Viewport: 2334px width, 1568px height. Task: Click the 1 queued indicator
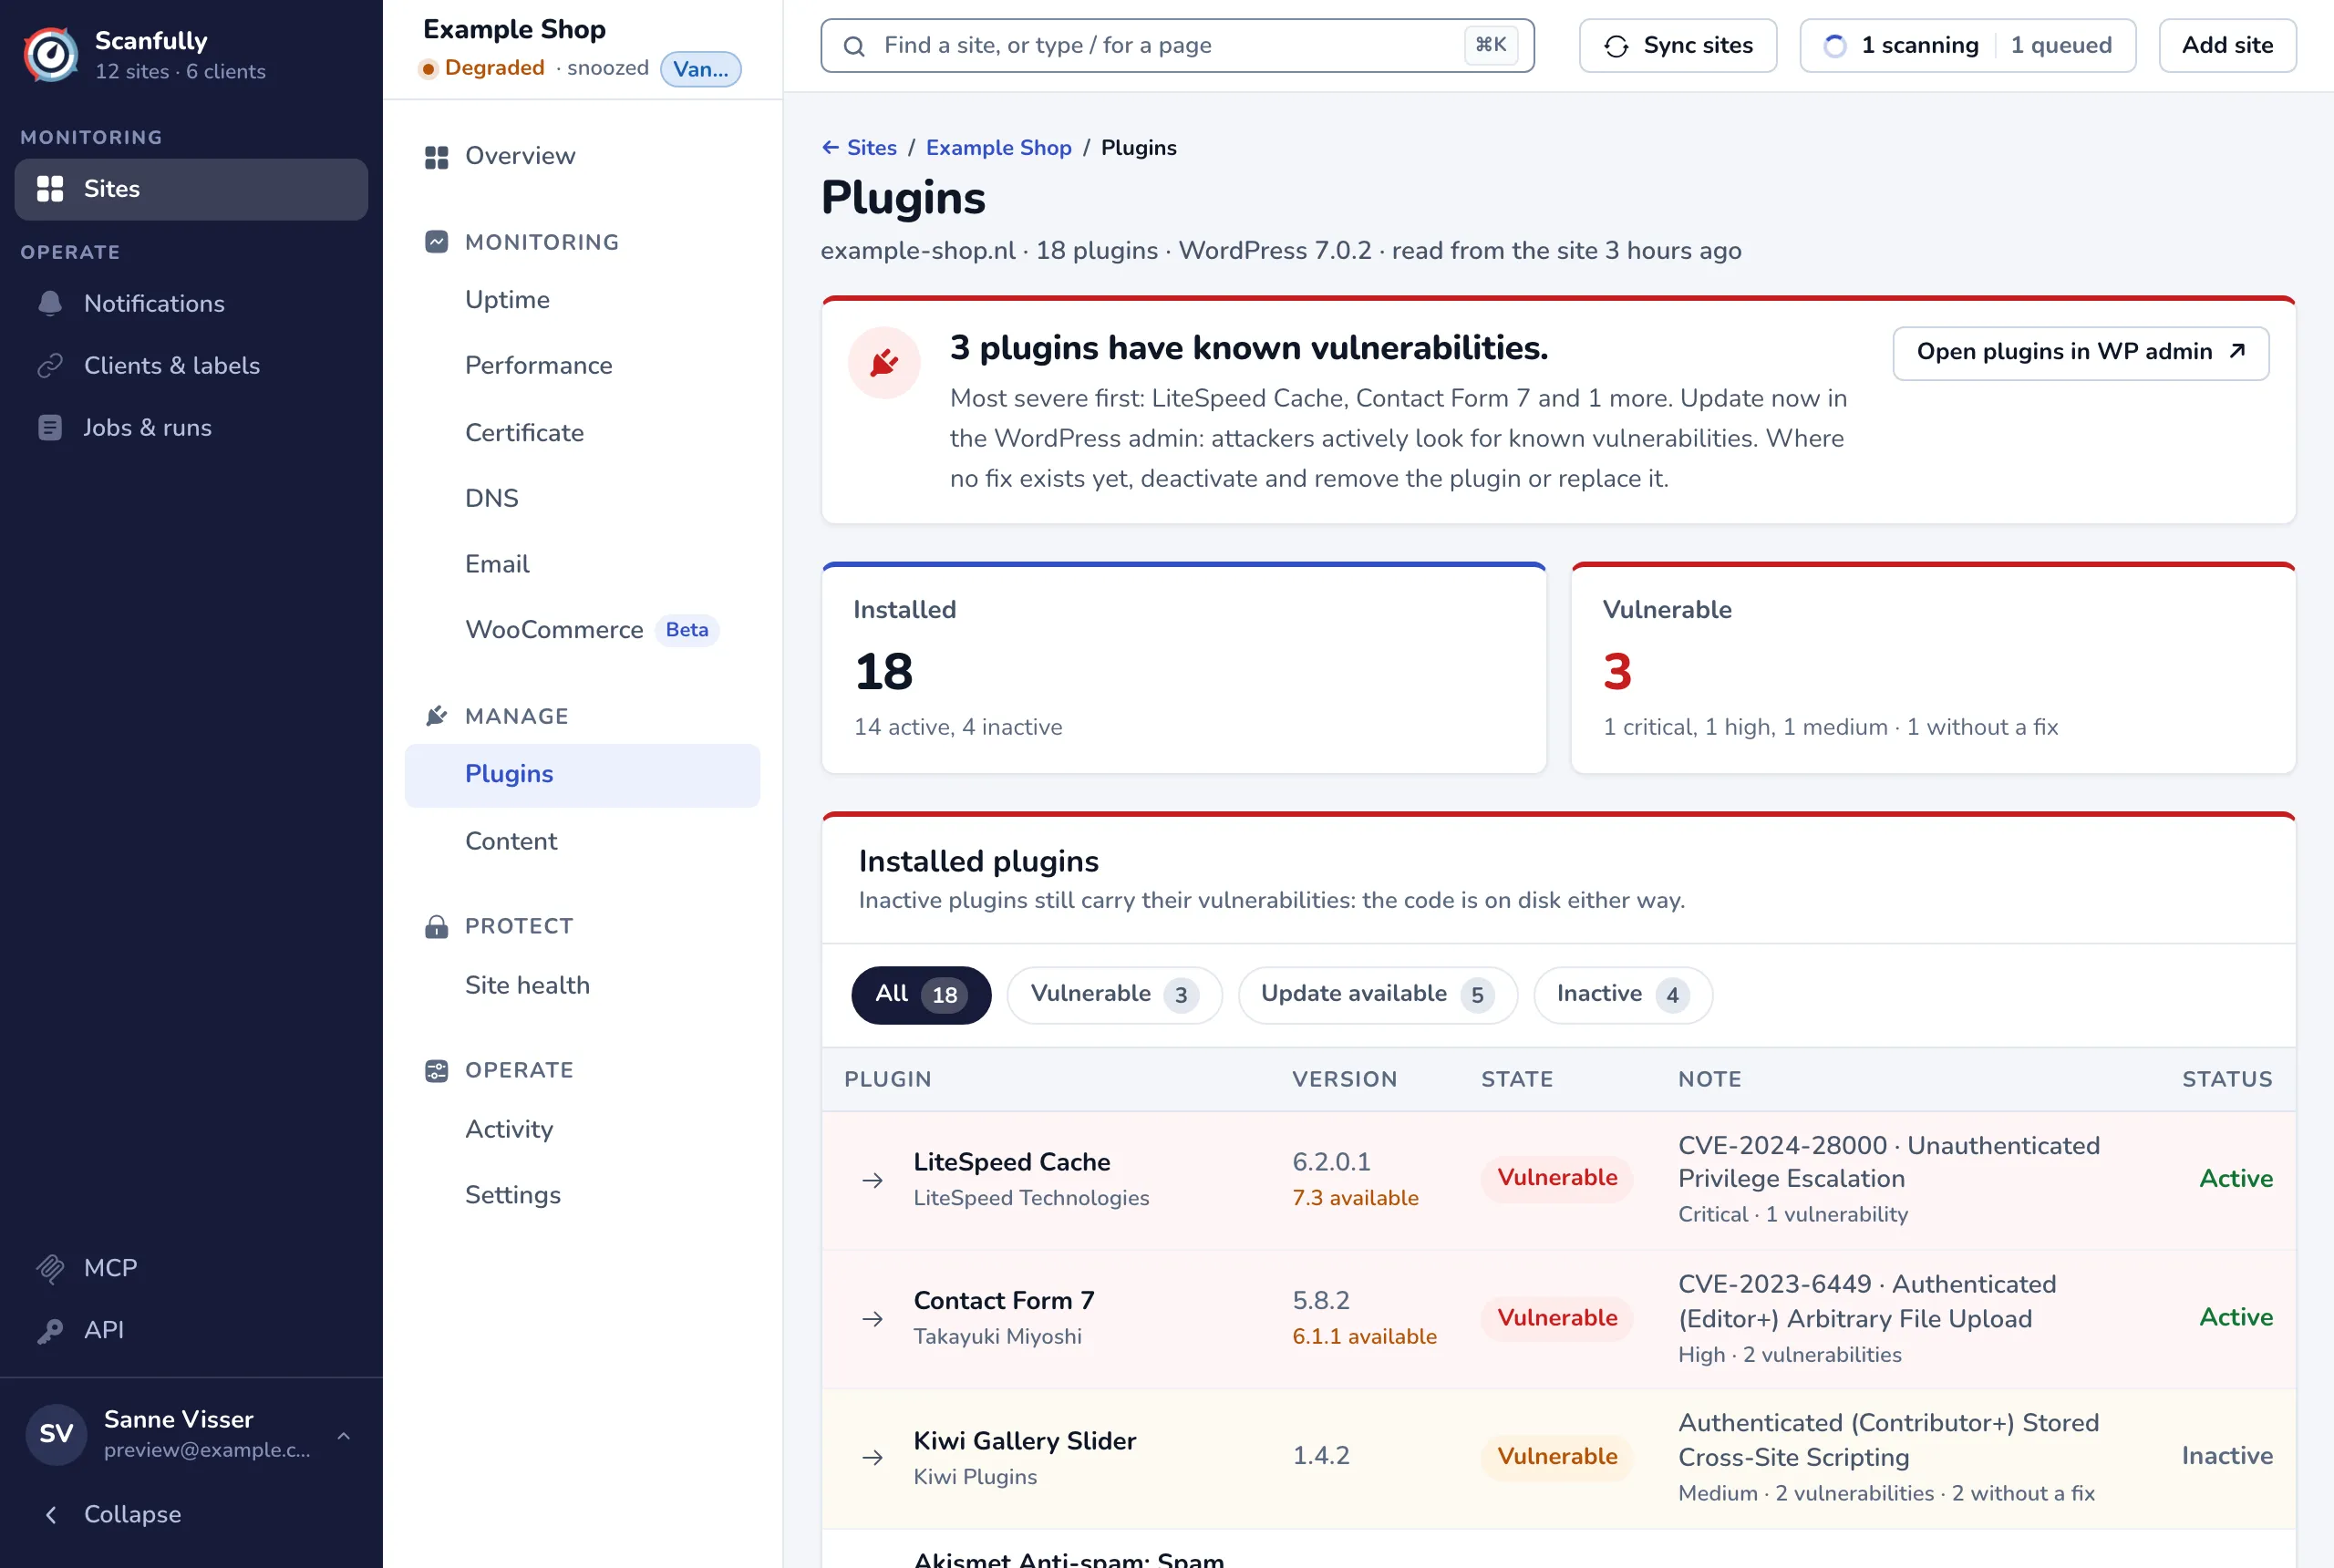2061,46
